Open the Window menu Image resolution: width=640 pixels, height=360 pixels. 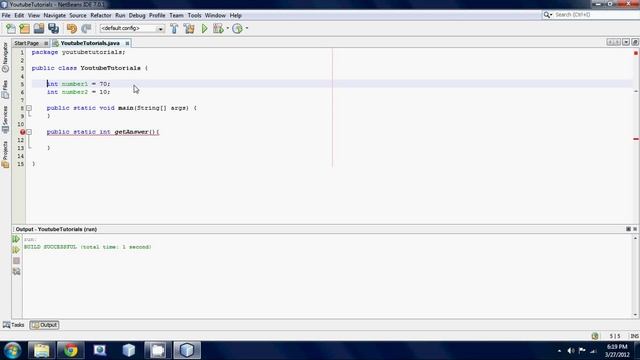(x=215, y=16)
